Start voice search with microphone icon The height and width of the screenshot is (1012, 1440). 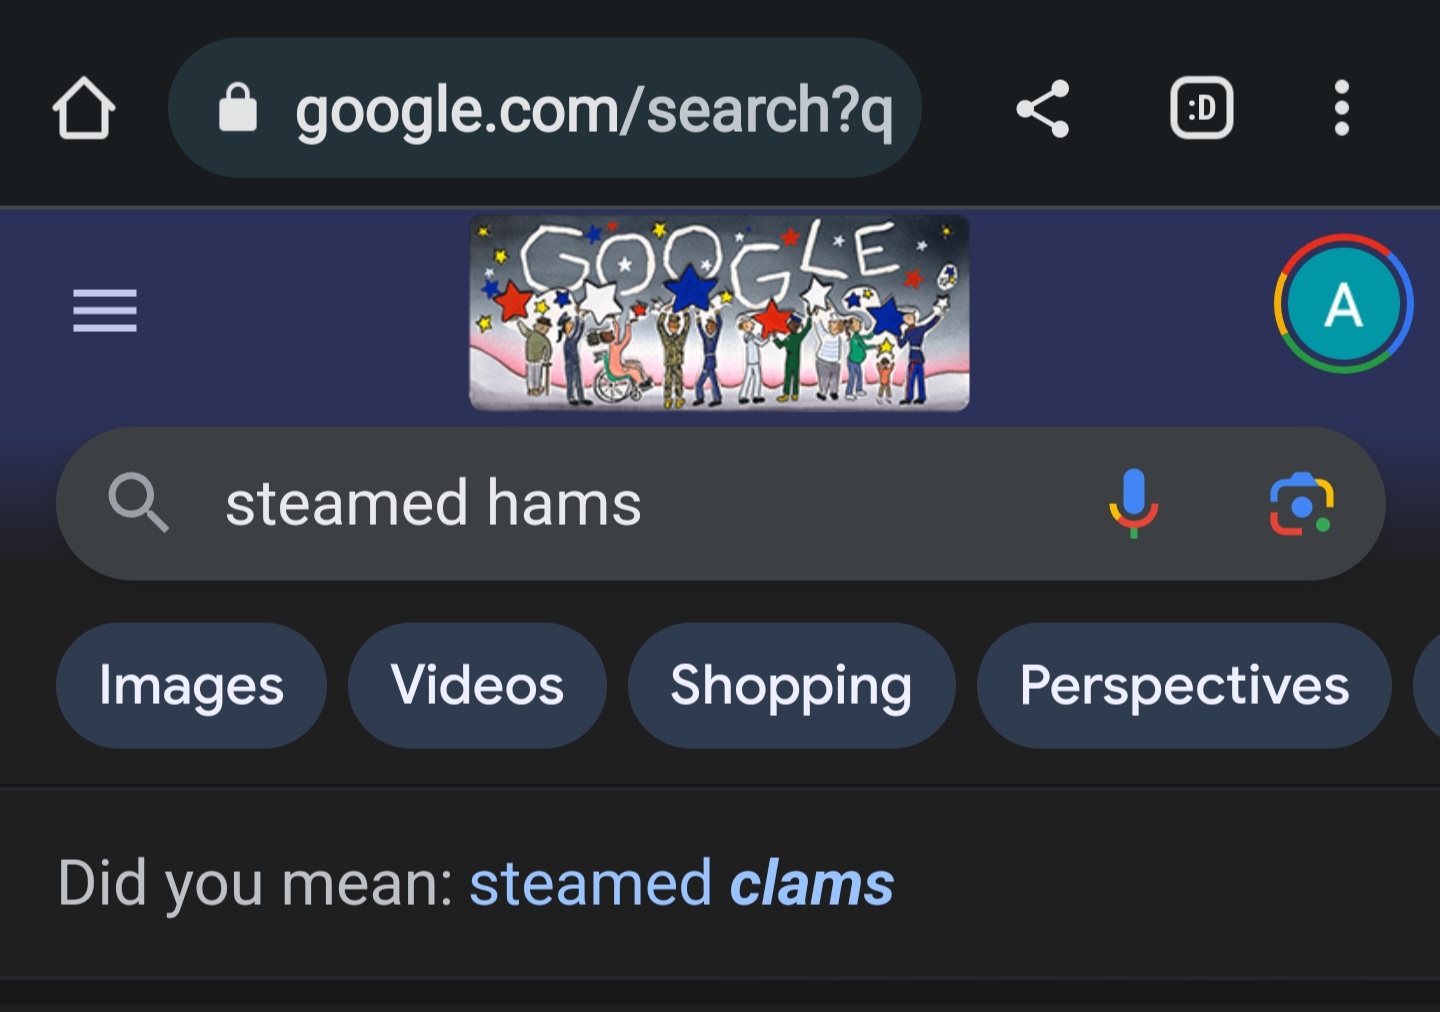1133,503
